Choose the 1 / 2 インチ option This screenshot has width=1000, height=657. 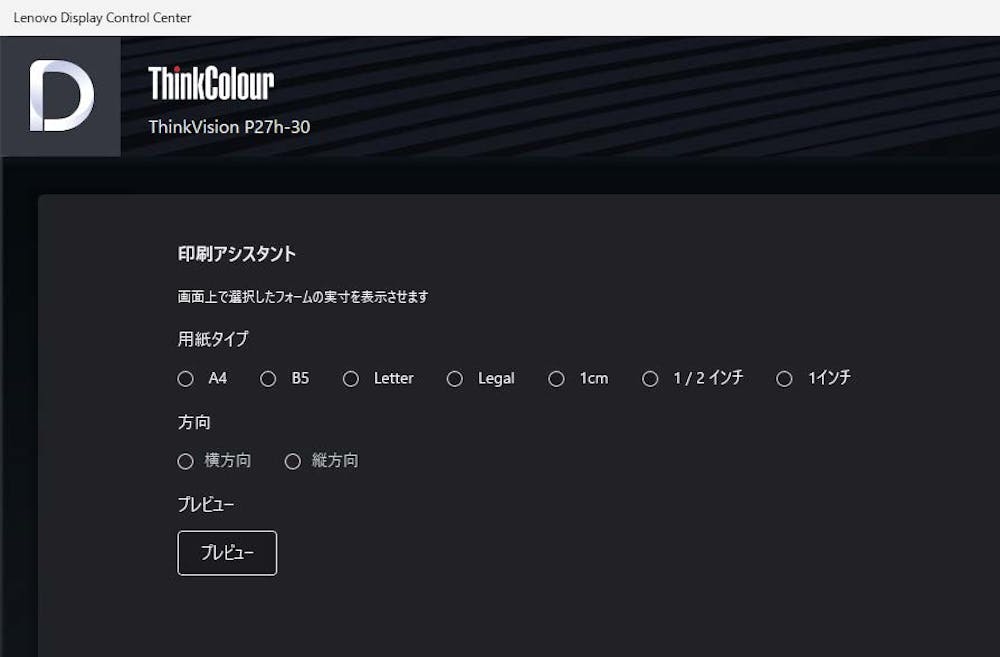(x=650, y=379)
